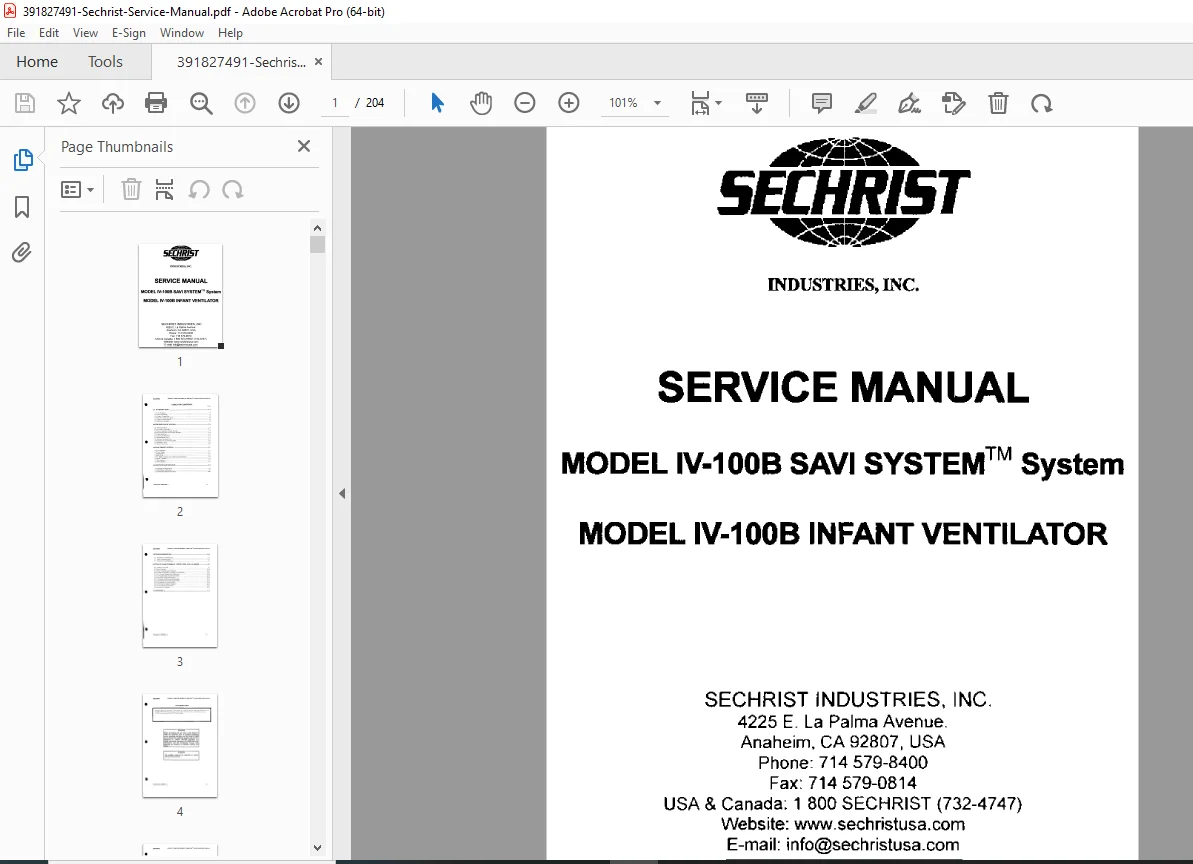Click the current page number field
The height and width of the screenshot is (864, 1193).
coord(335,103)
